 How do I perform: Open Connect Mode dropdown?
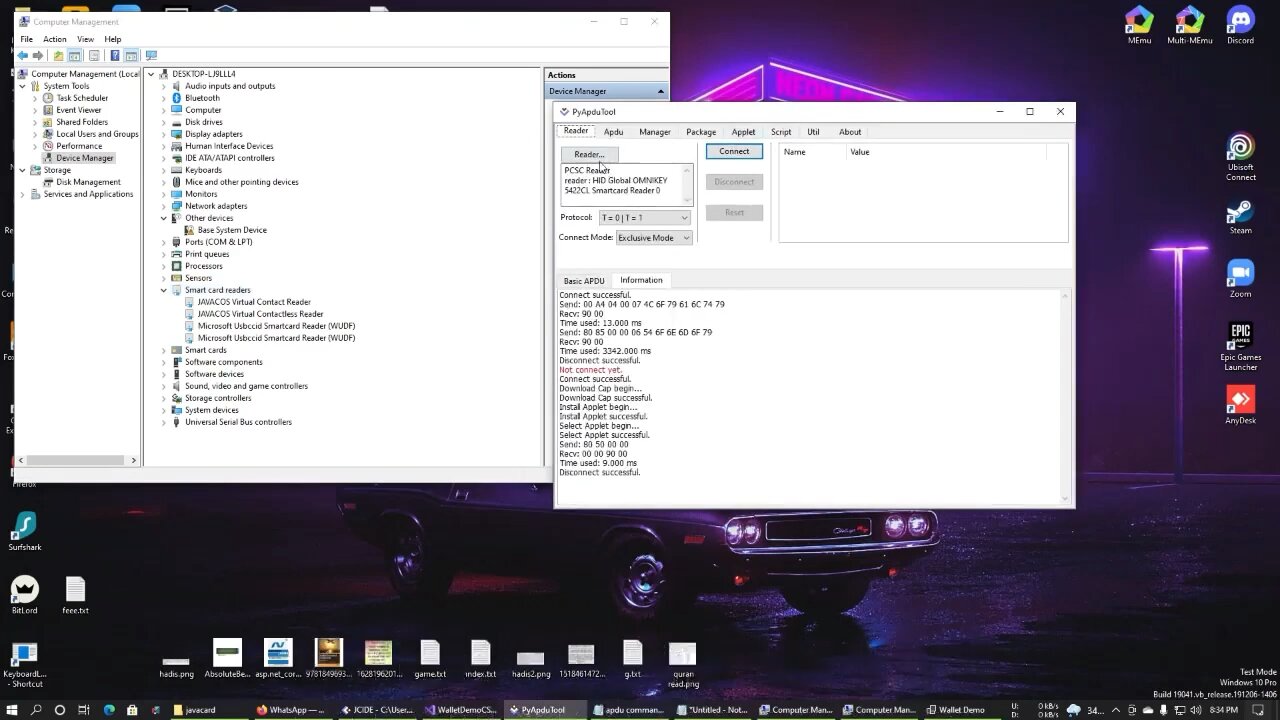point(654,238)
